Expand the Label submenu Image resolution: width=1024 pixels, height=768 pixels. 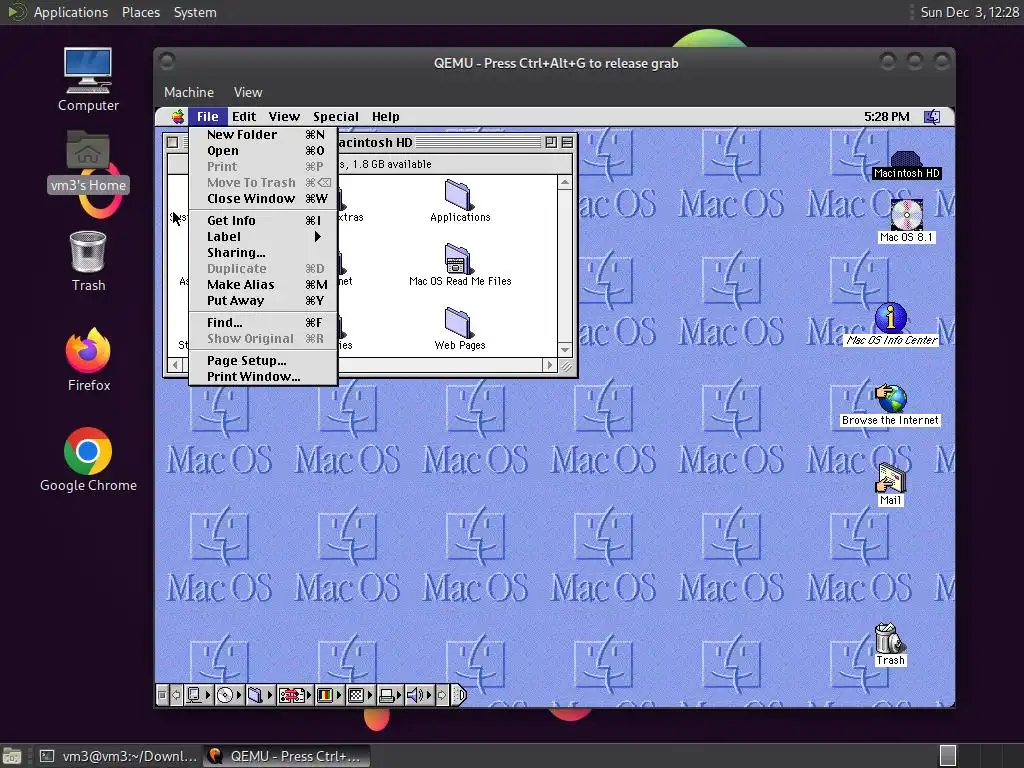click(x=263, y=236)
